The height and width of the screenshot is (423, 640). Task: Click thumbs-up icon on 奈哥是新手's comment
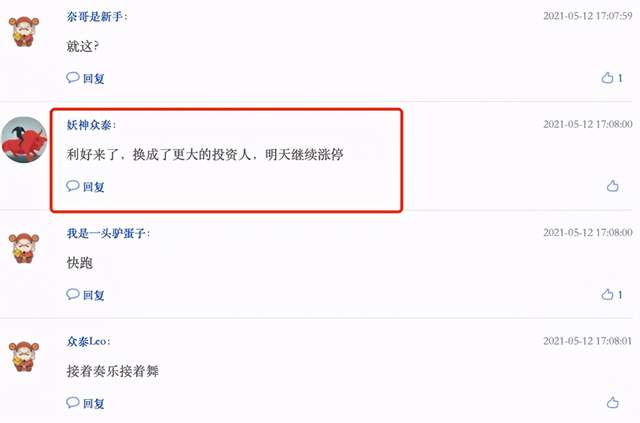607,78
